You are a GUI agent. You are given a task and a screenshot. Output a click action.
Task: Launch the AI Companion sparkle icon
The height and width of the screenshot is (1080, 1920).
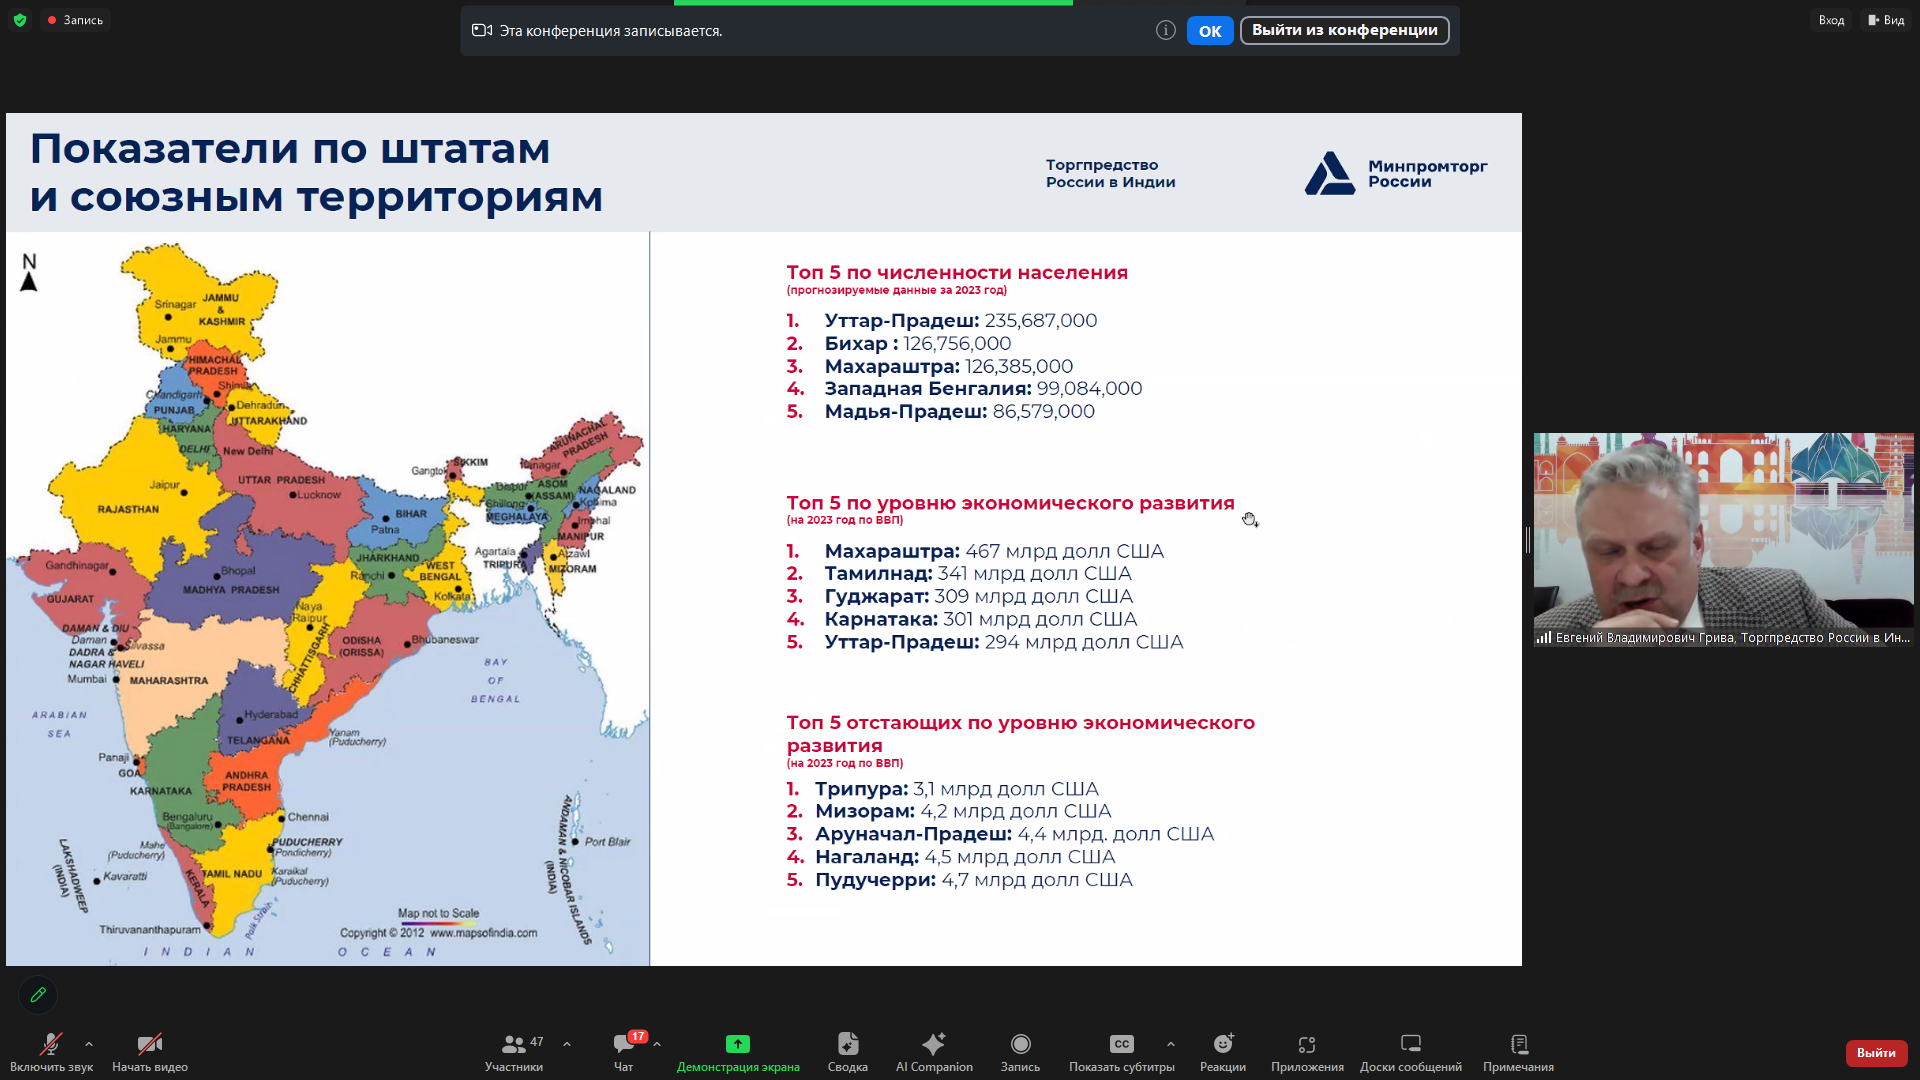933,1044
